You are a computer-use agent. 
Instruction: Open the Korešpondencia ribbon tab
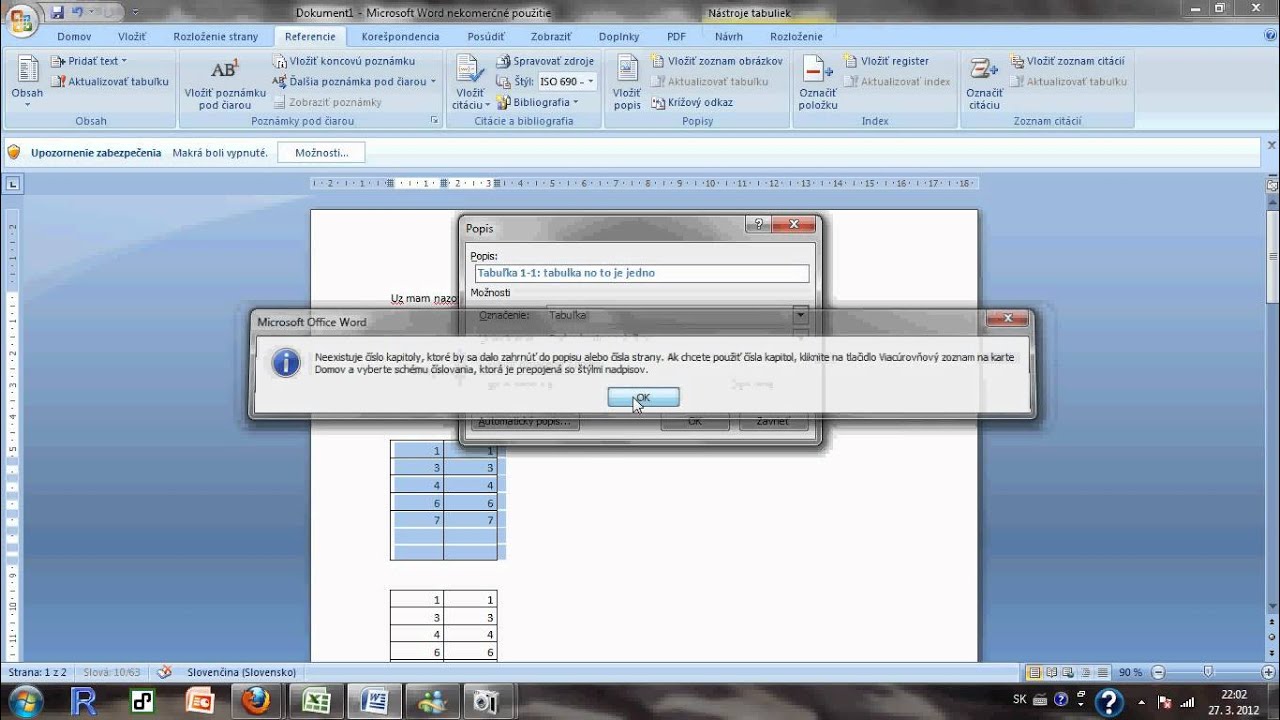[400, 37]
